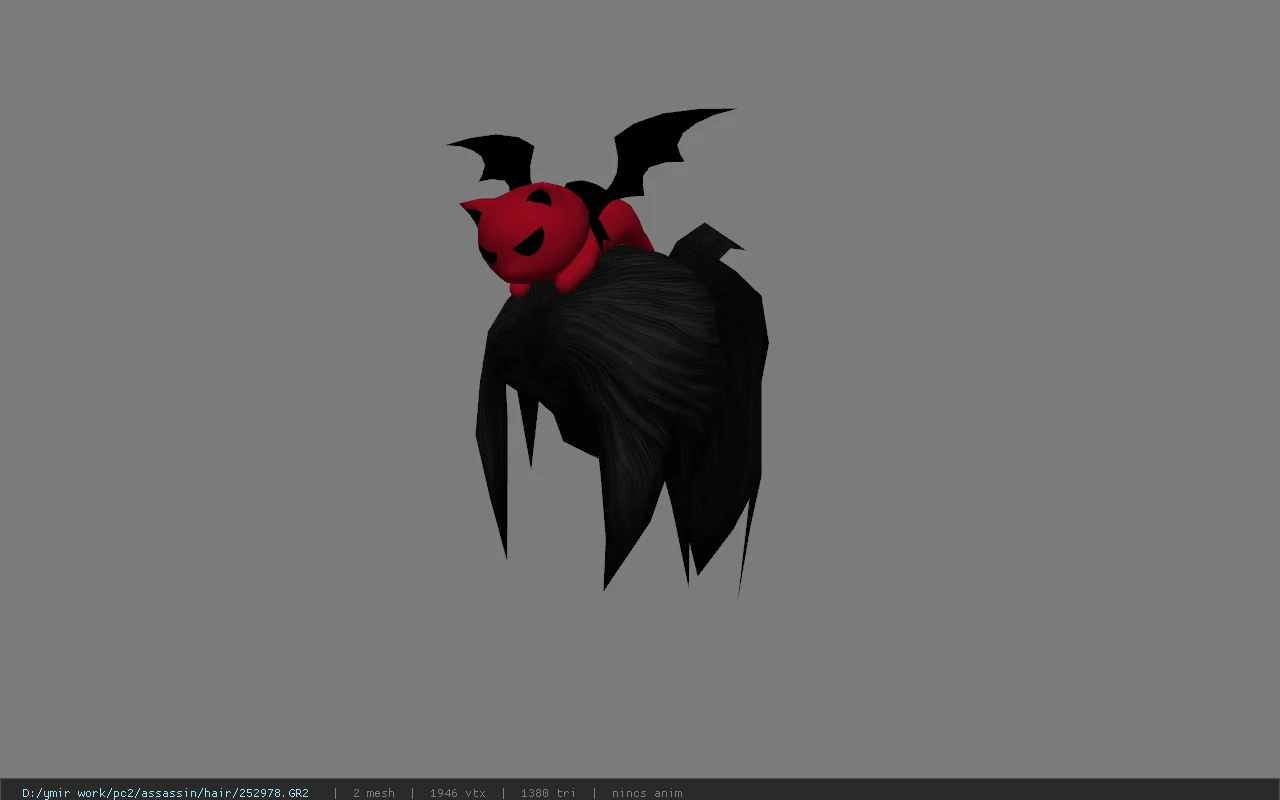The height and width of the screenshot is (800, 1280).
Task: Click the file path 252978.GR2 in status bar
Action: click(165, 793)
